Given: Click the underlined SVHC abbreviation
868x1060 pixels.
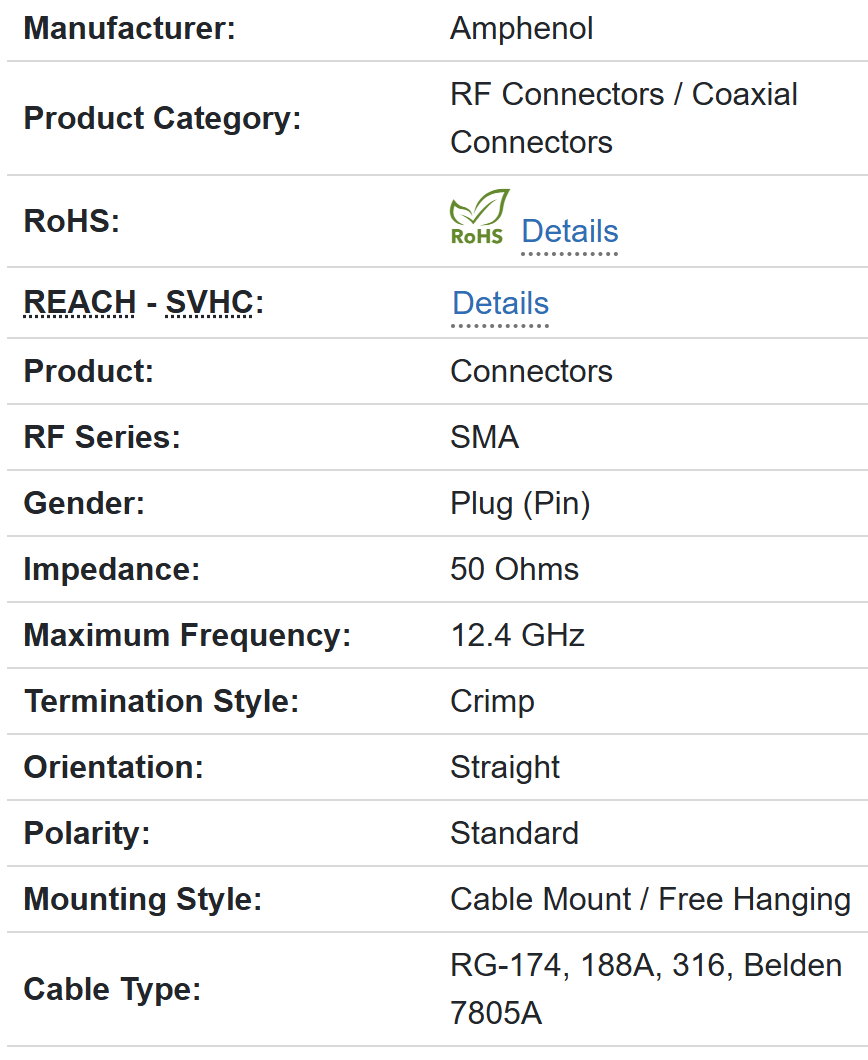Looking at the screenshot, I should tap(209, 302).
